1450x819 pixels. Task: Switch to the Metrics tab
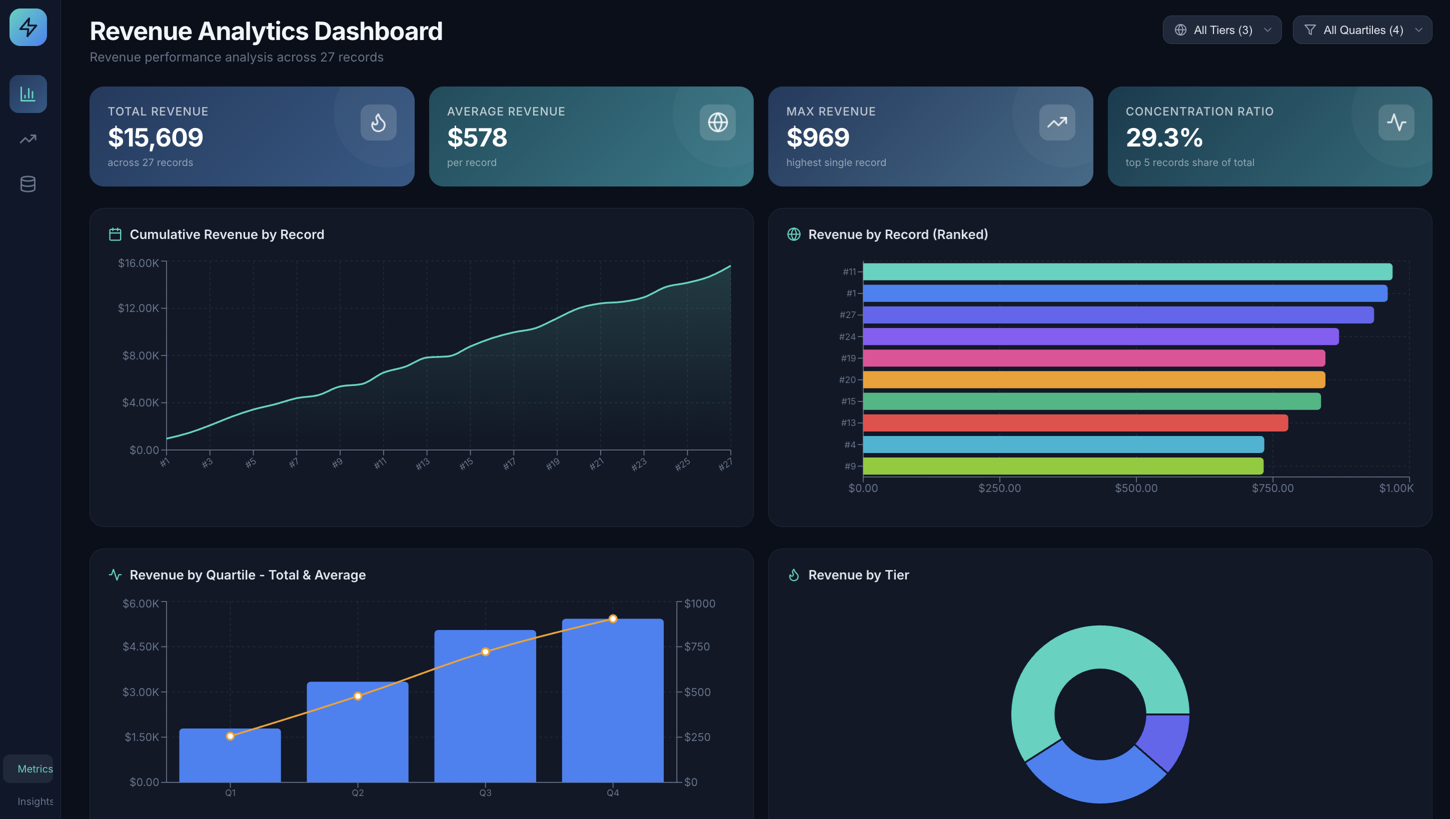[x=34, y=769]
